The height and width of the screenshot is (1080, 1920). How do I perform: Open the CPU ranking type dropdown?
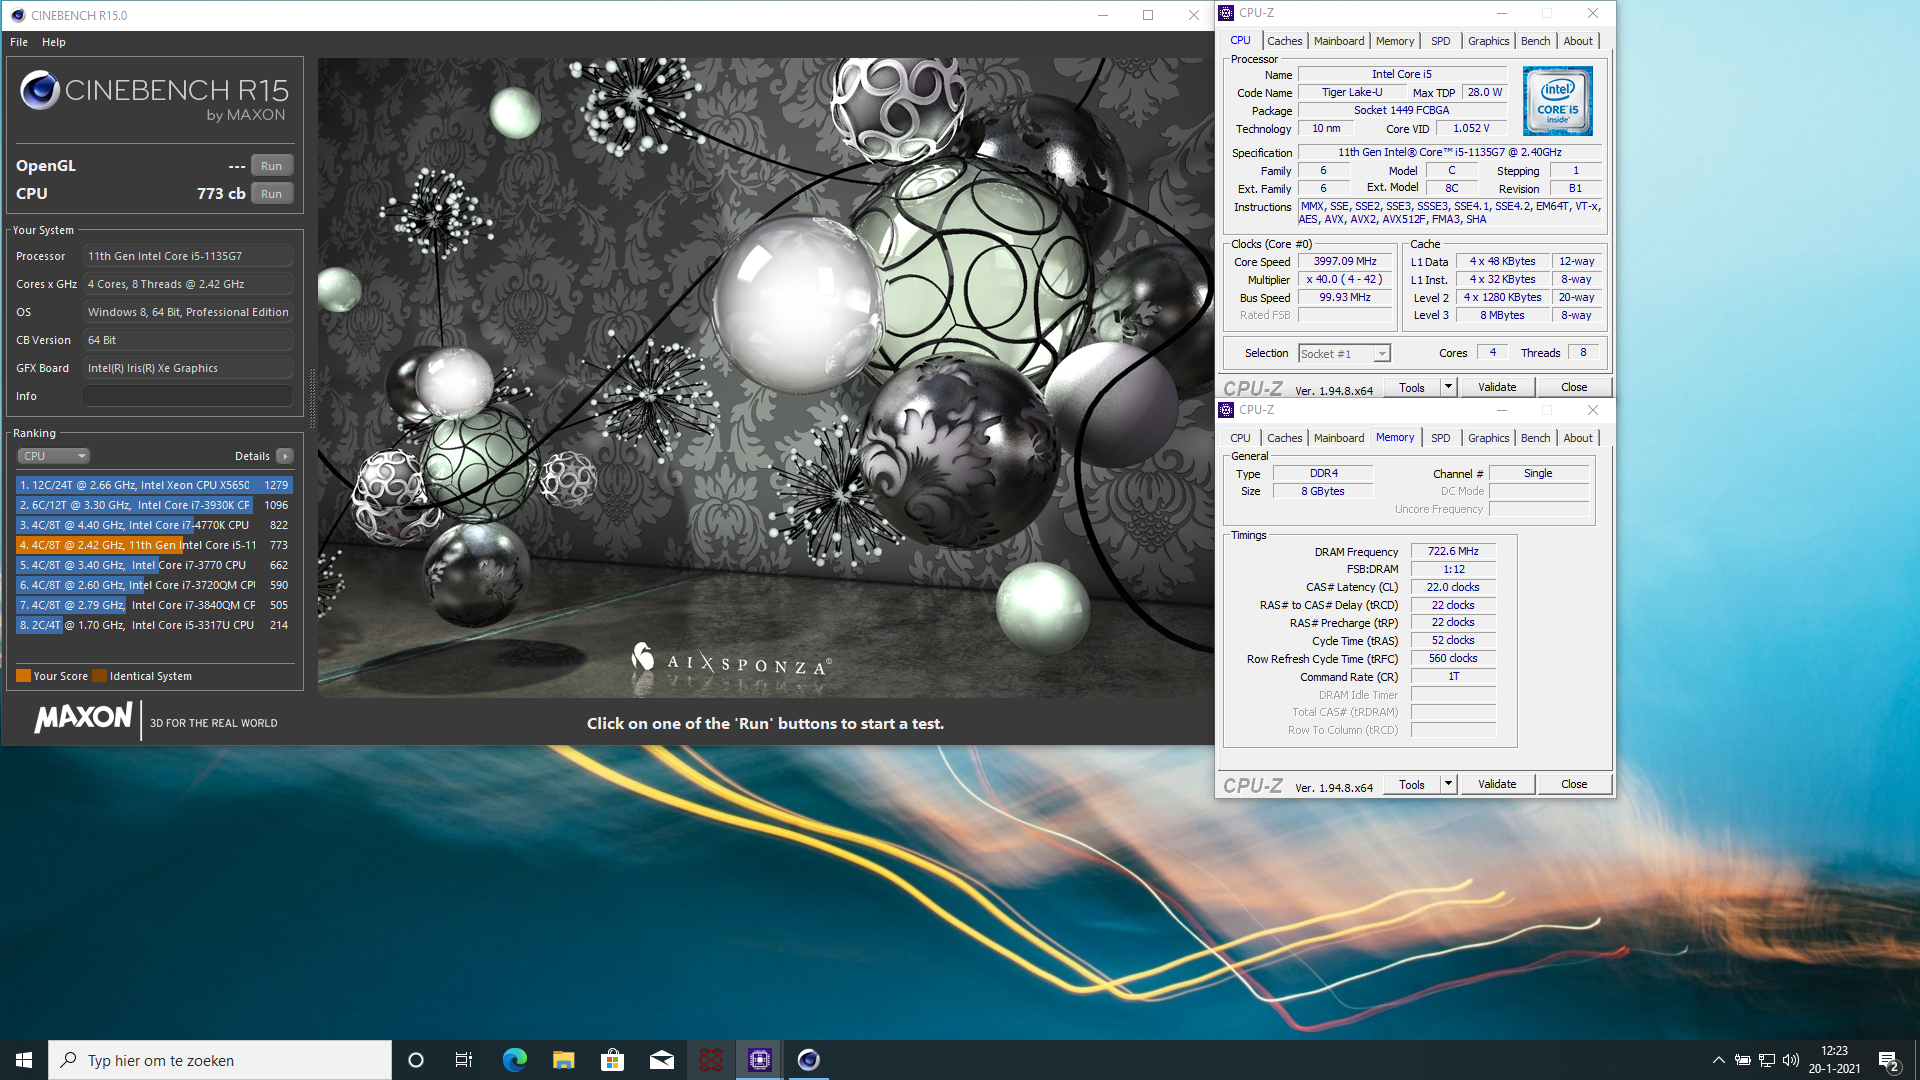54,456
